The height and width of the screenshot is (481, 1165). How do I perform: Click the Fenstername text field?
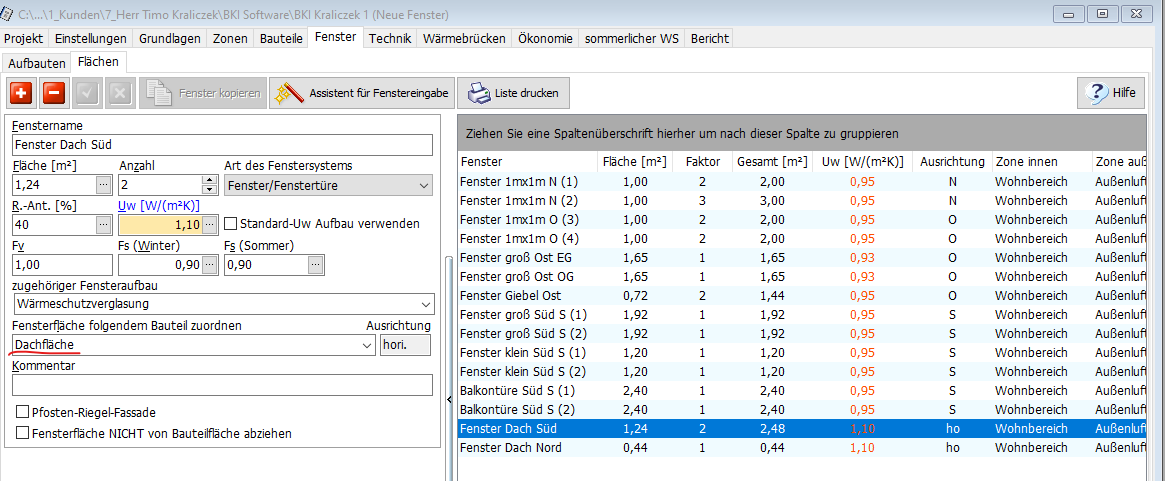coord(222,145)
